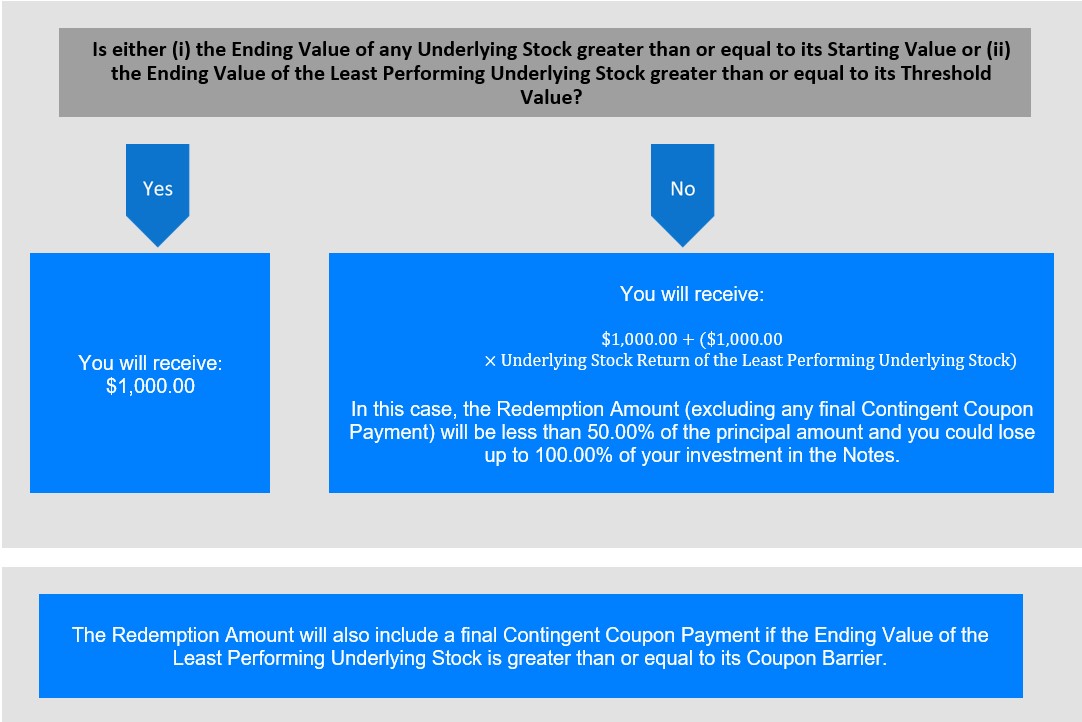1082x722 pixels.
Task: Click the white divider between the gray panels
Action: click(x=541, y=558)
